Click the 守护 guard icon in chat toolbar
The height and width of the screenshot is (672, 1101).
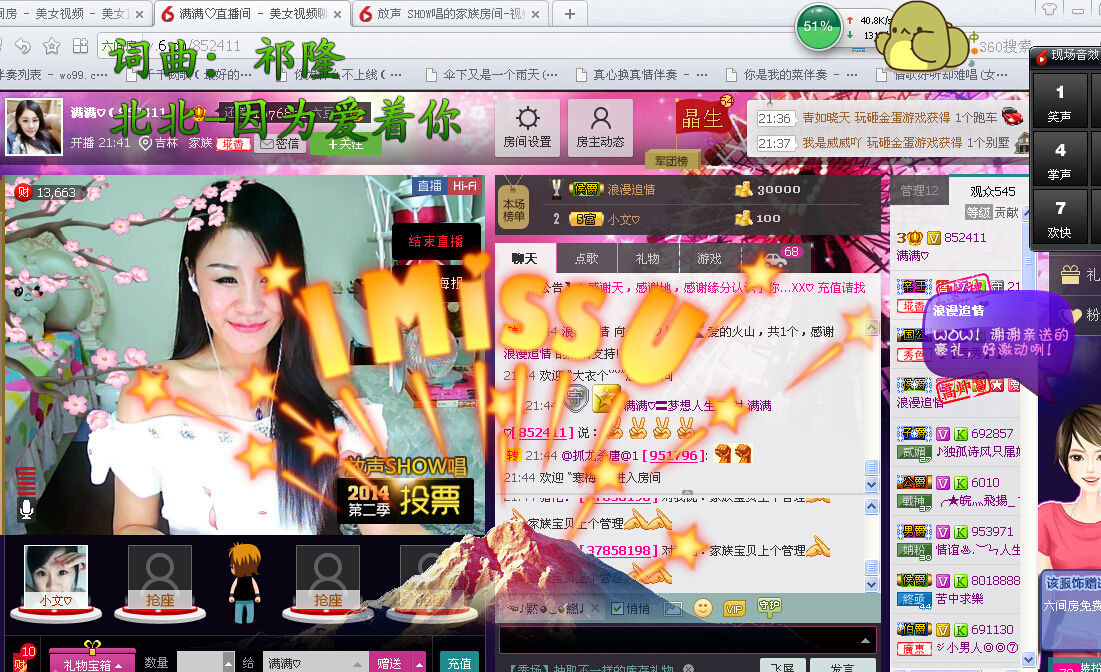tap(769, 606)
